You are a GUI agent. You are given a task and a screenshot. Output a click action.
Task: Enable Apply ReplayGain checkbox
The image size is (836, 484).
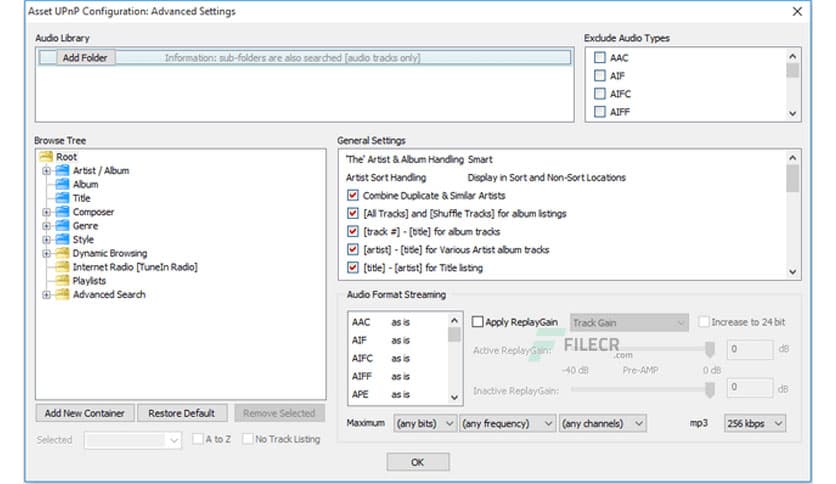point(478,322)
